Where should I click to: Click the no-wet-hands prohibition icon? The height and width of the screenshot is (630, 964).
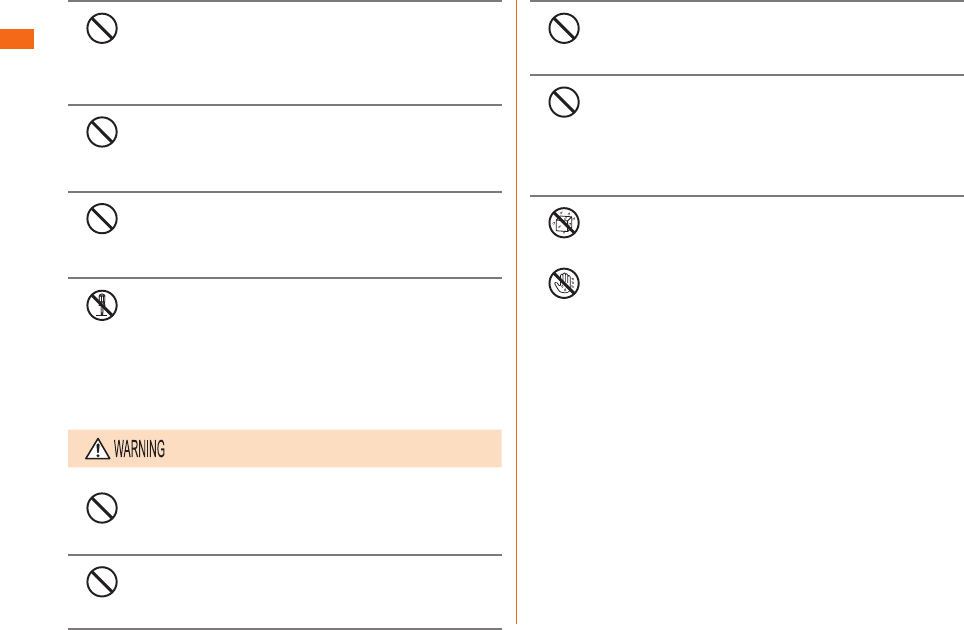(564, 283)
